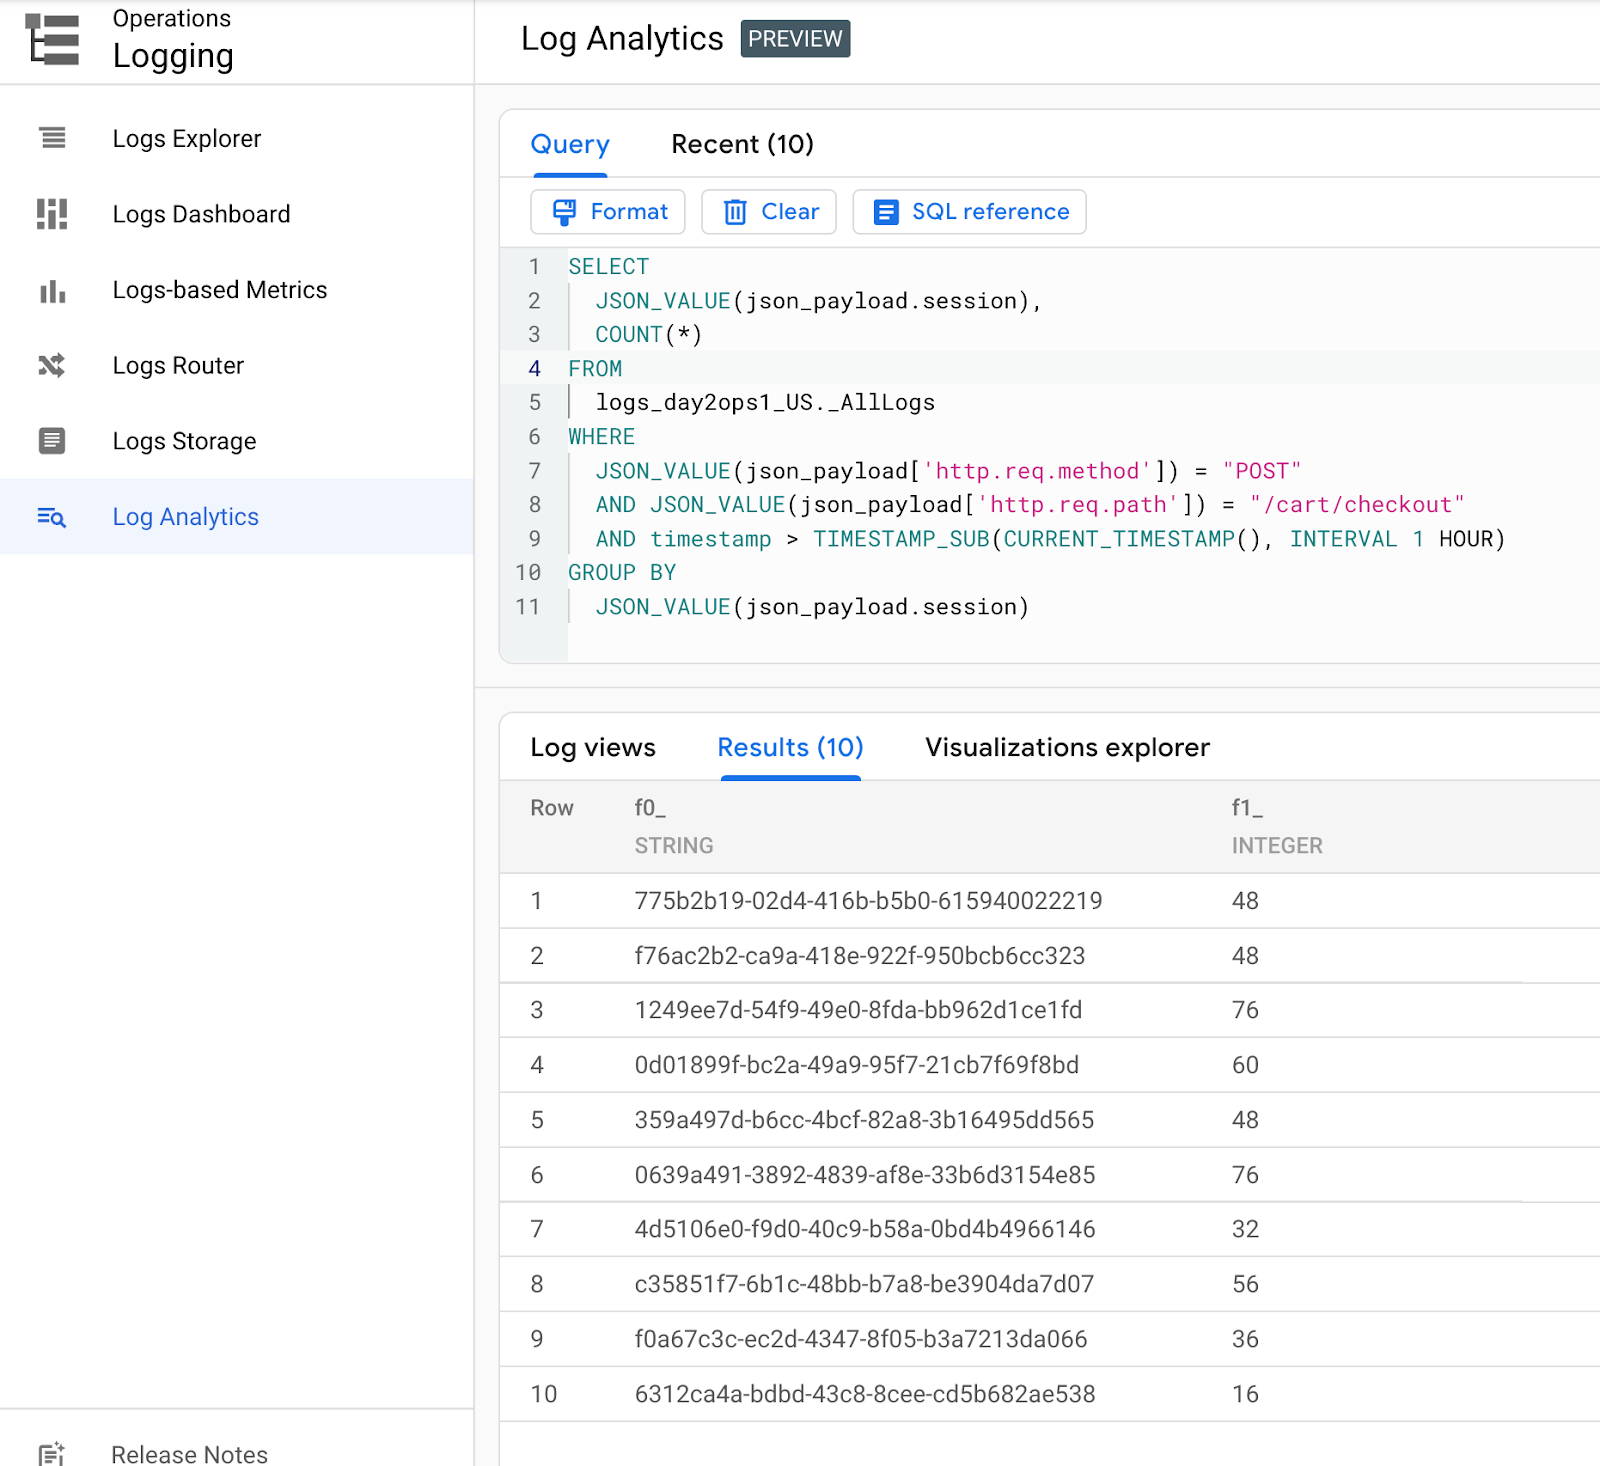Click the WHERE keyword in query

tap(602, 437)
